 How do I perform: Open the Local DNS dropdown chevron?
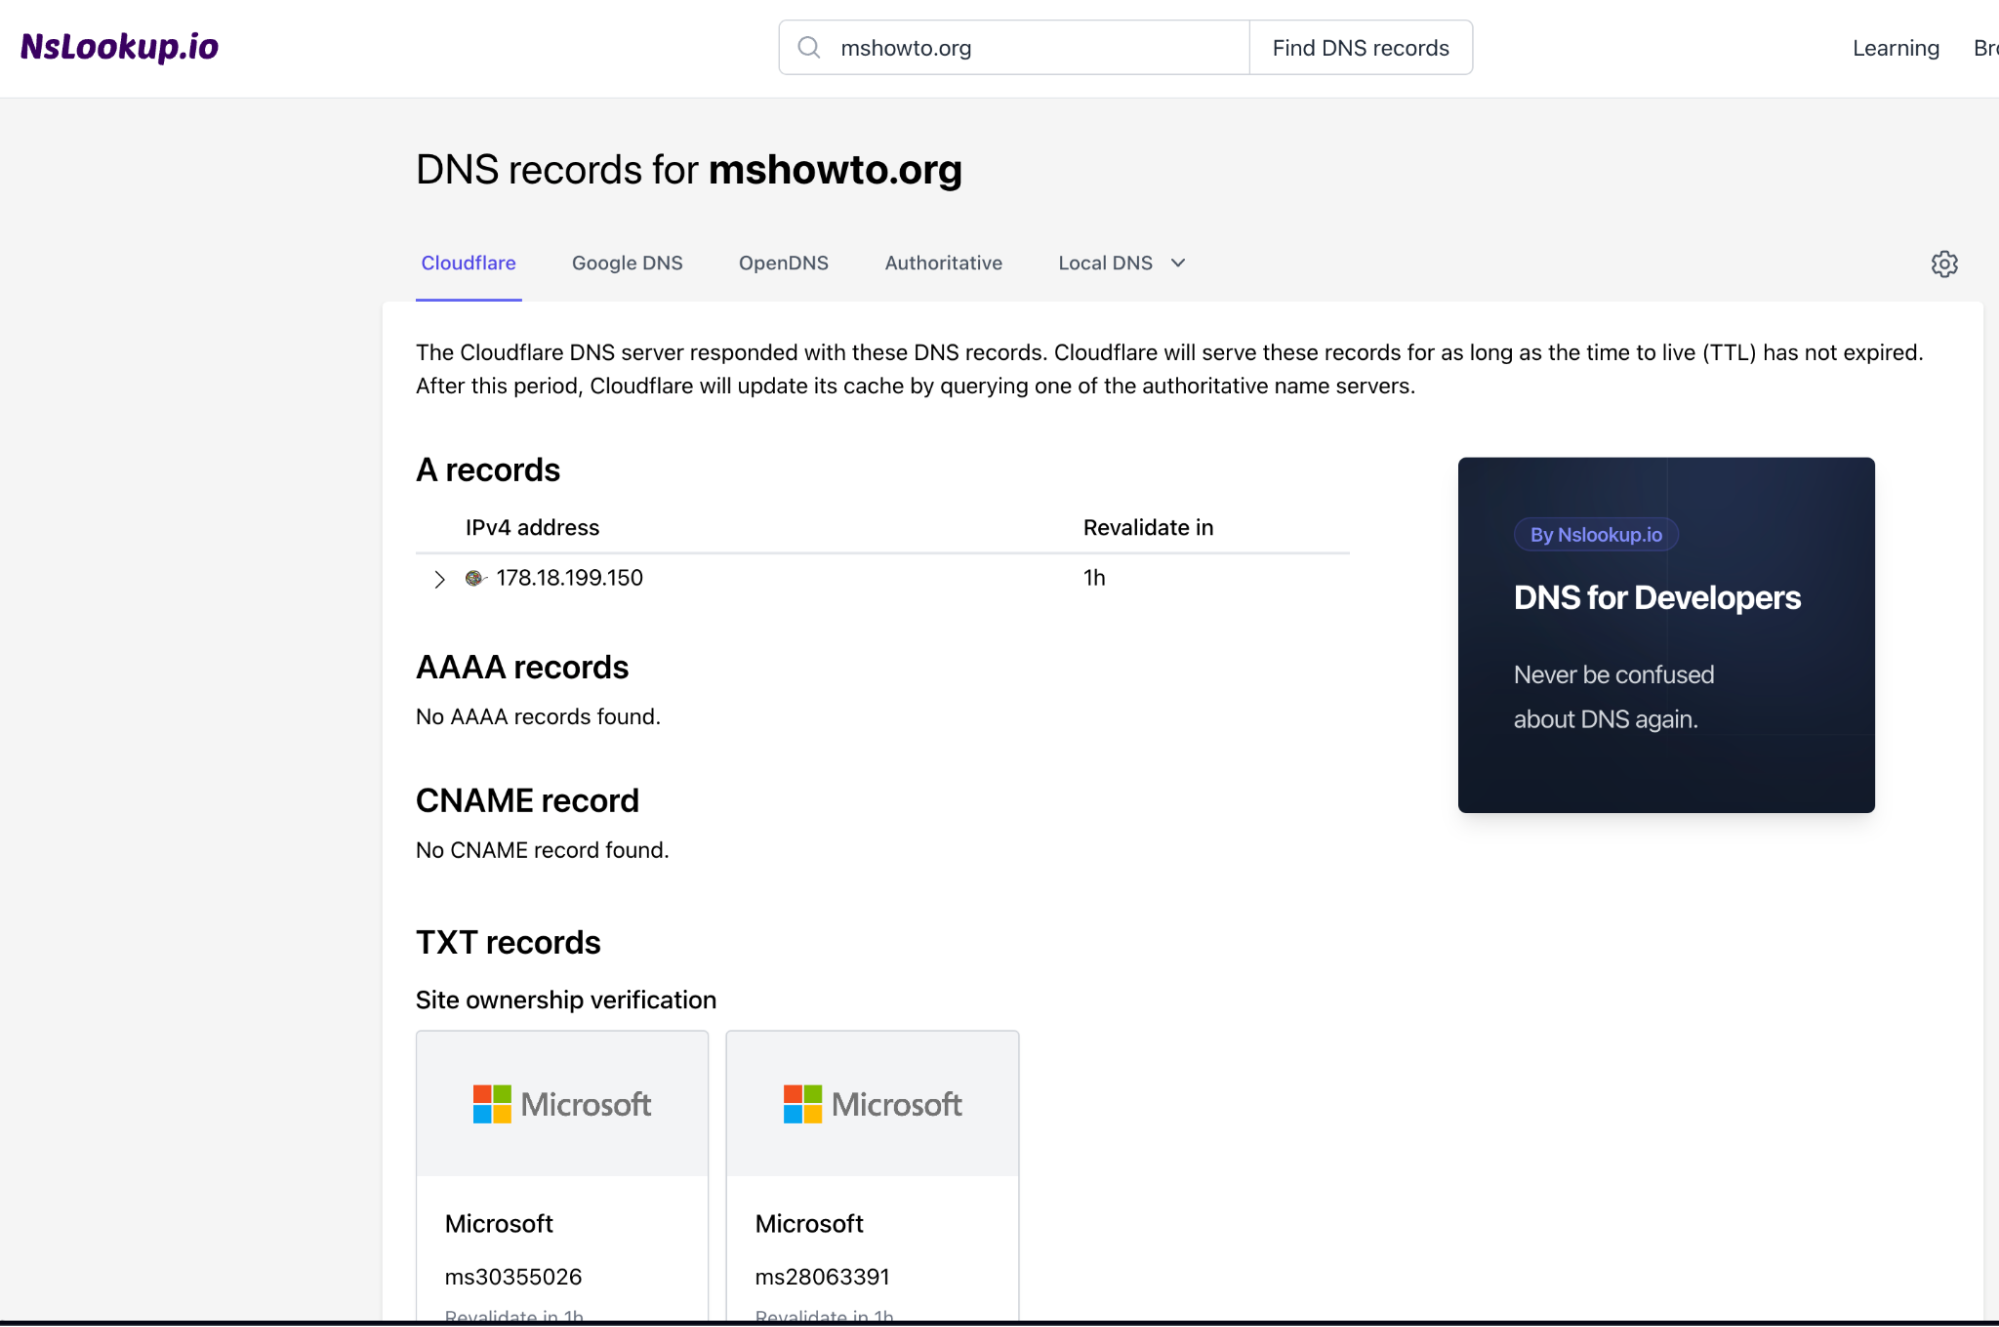pos(1178,263)
